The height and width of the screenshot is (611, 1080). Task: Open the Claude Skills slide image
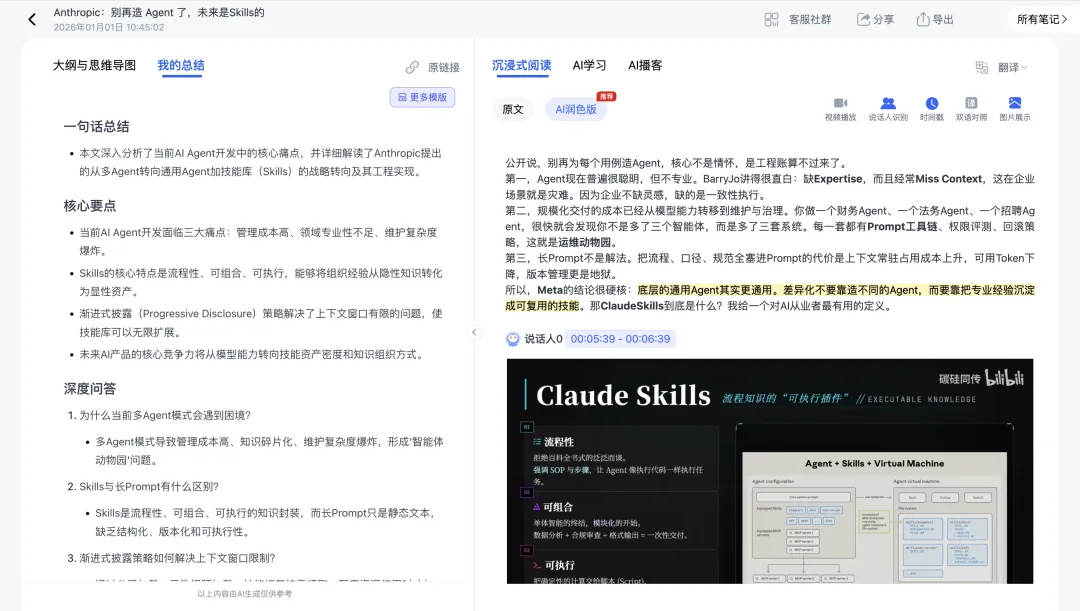click(769, 471)
